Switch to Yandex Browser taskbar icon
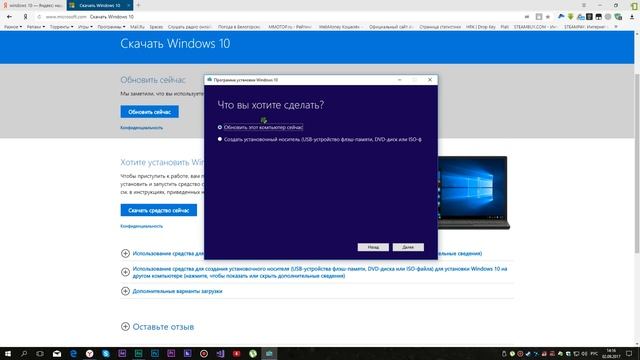The height and width of the screenshot is (360, 640). tap(89, 353)
